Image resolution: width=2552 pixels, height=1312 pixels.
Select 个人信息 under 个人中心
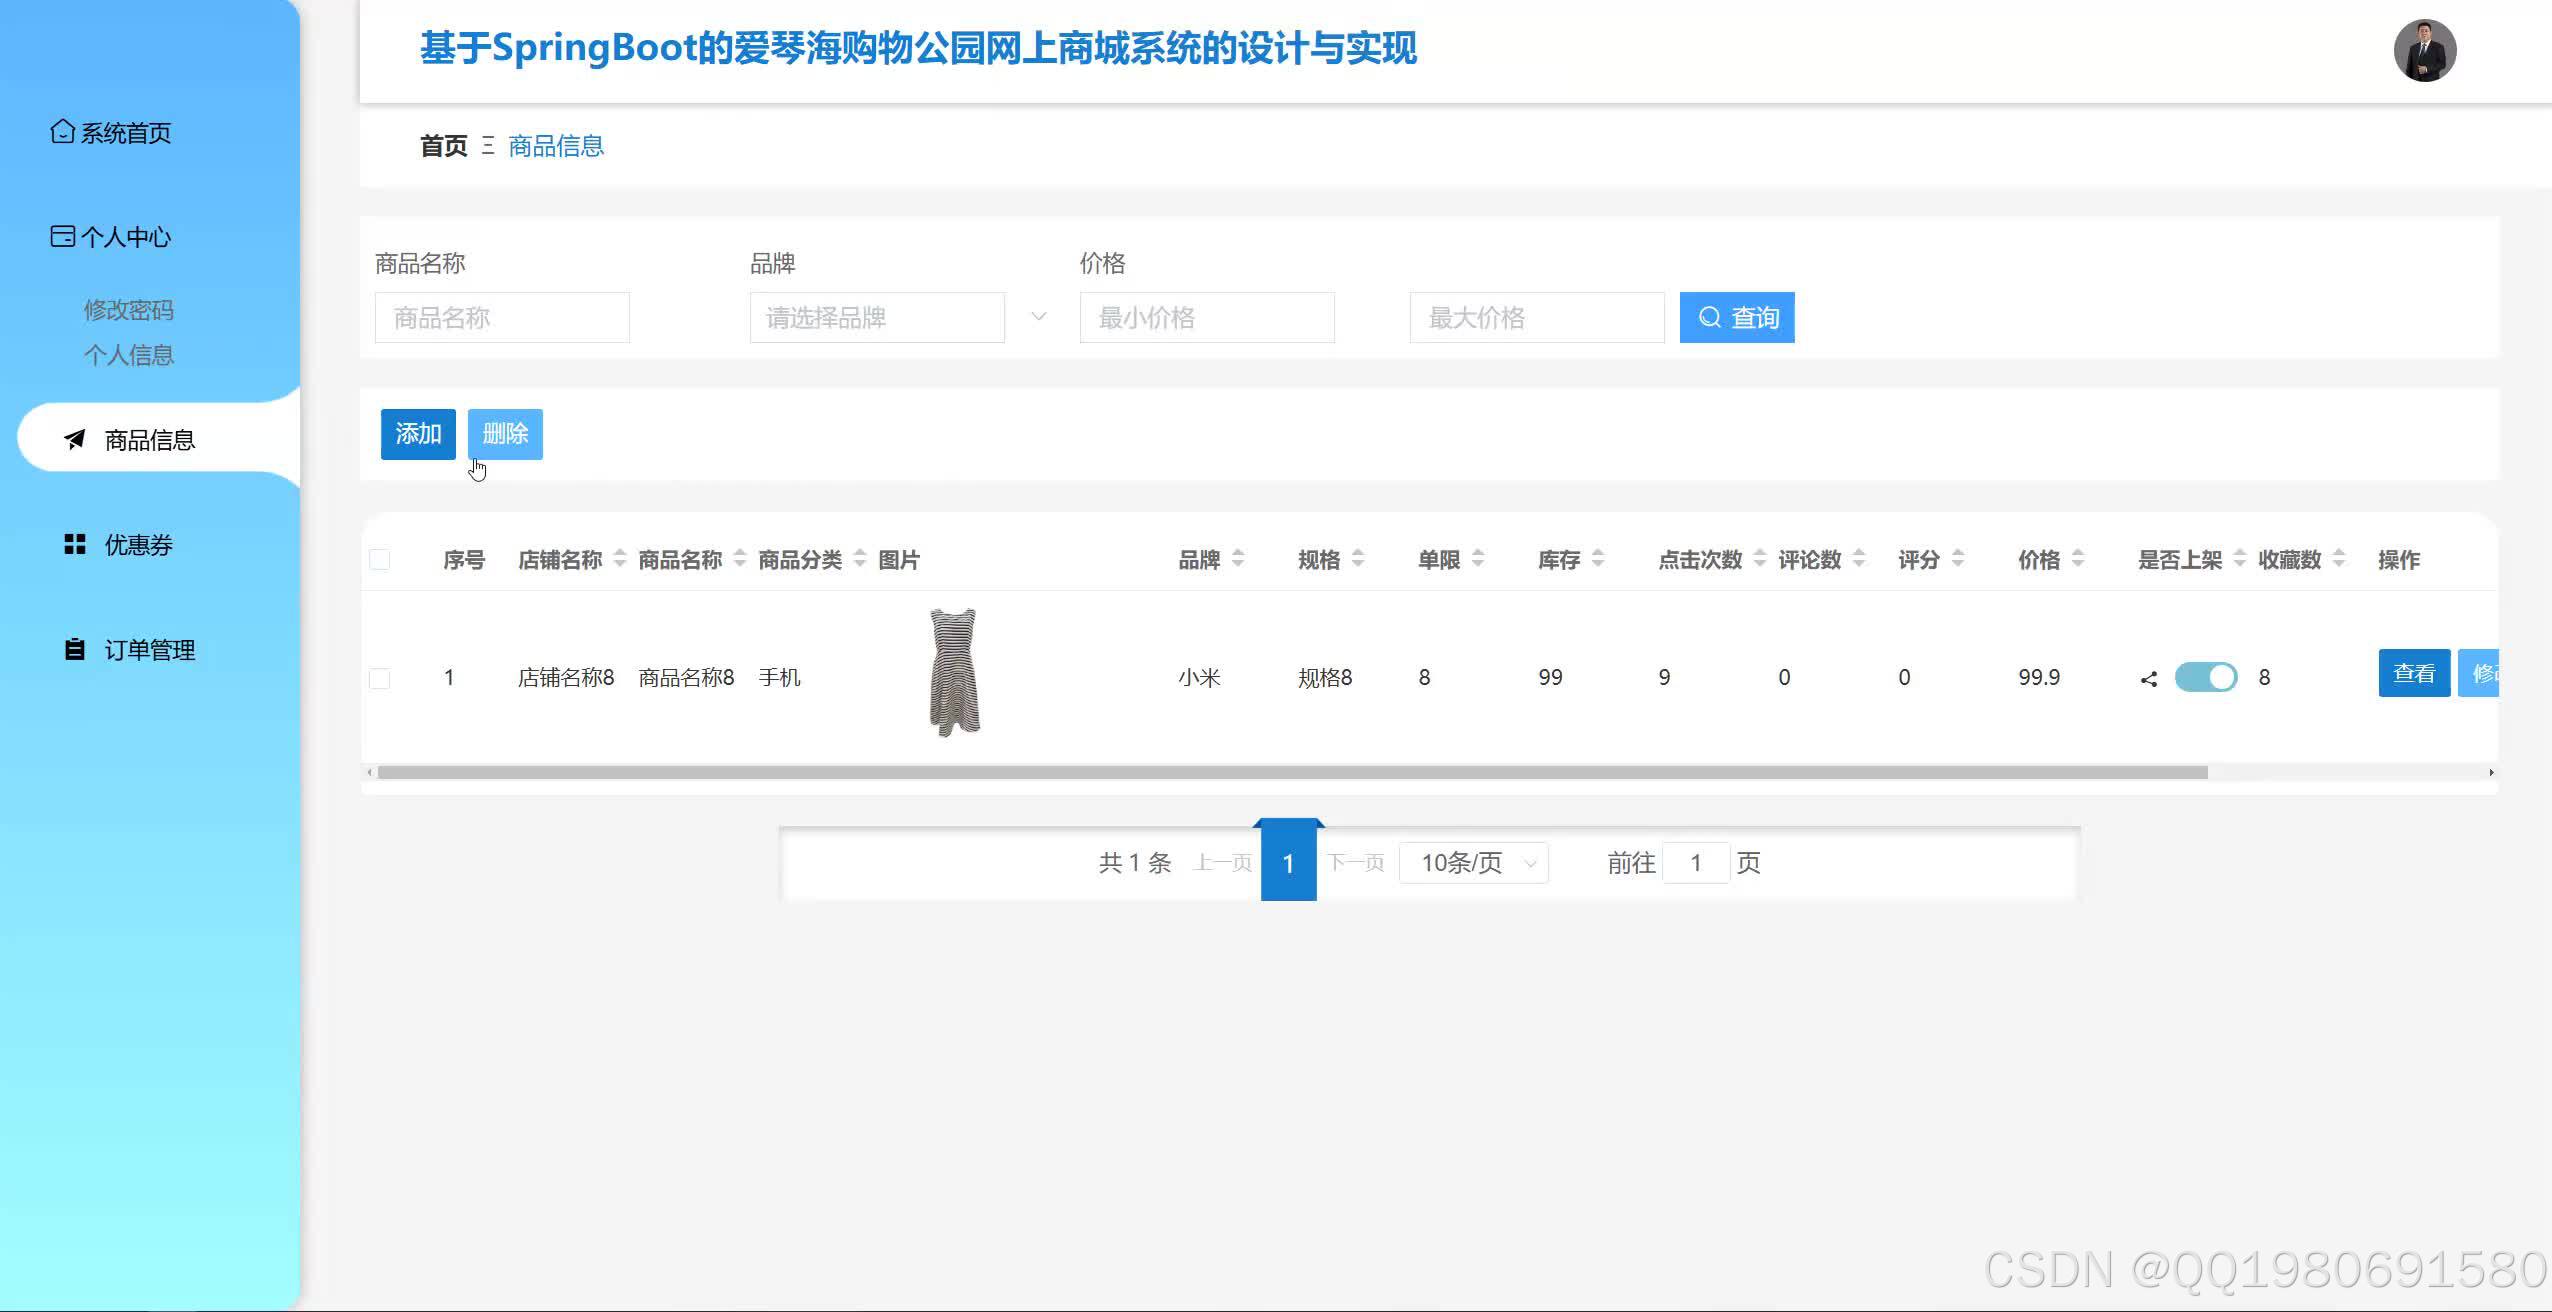click(130, 354)
